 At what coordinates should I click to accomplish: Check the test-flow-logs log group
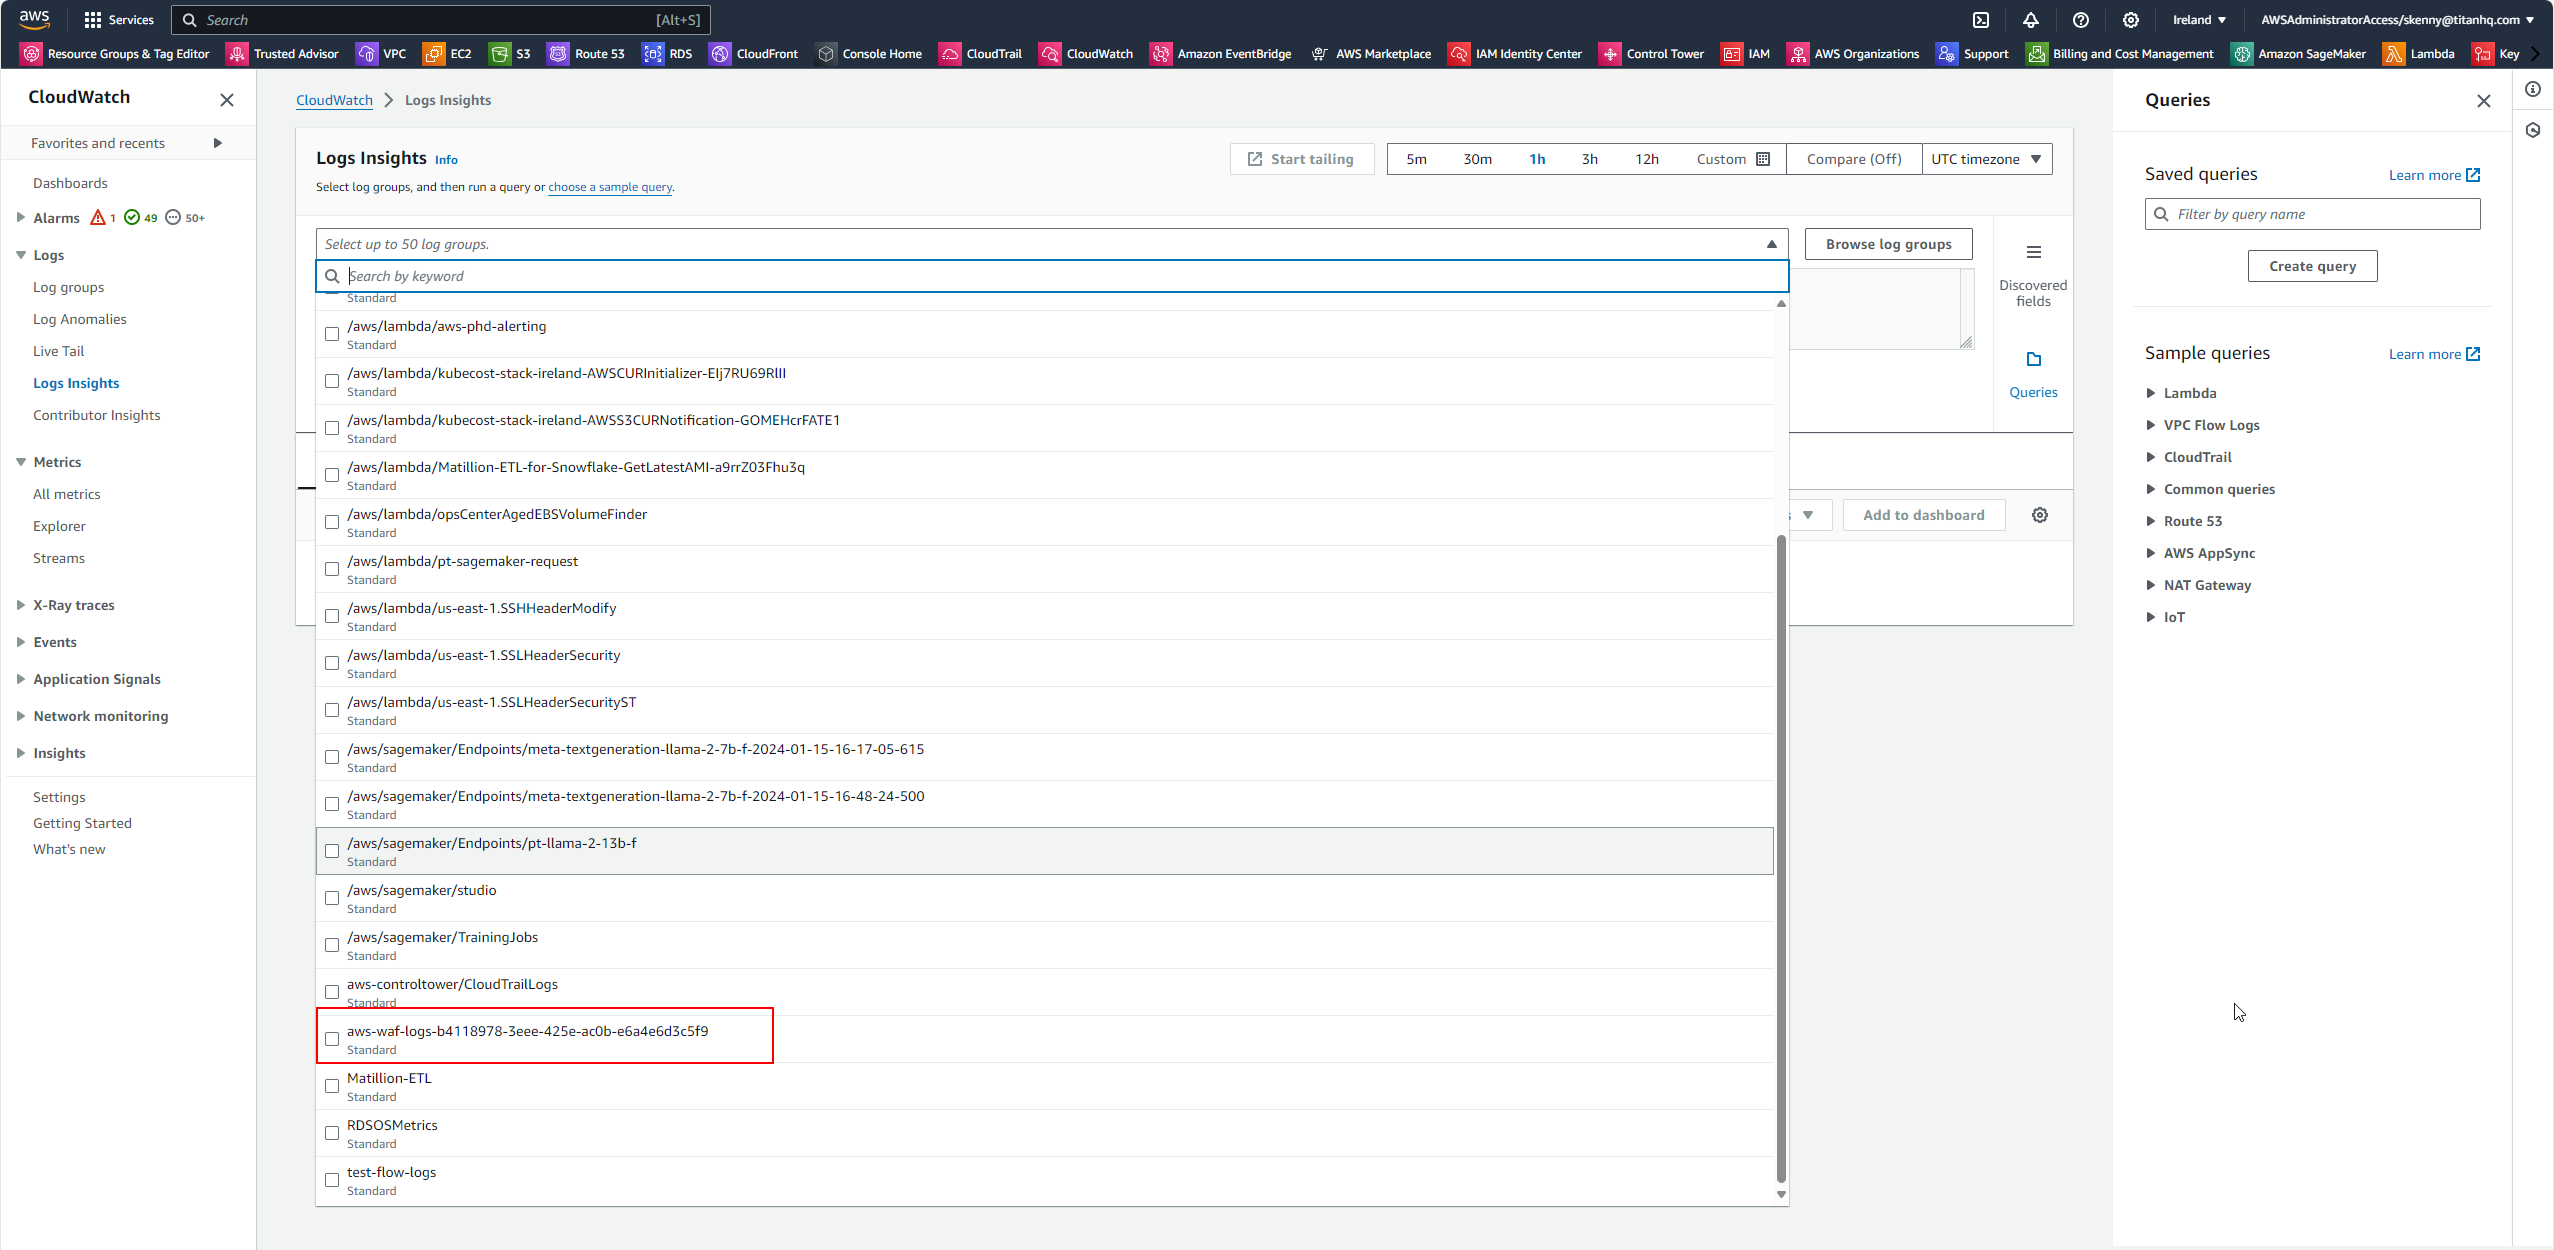332,1180
